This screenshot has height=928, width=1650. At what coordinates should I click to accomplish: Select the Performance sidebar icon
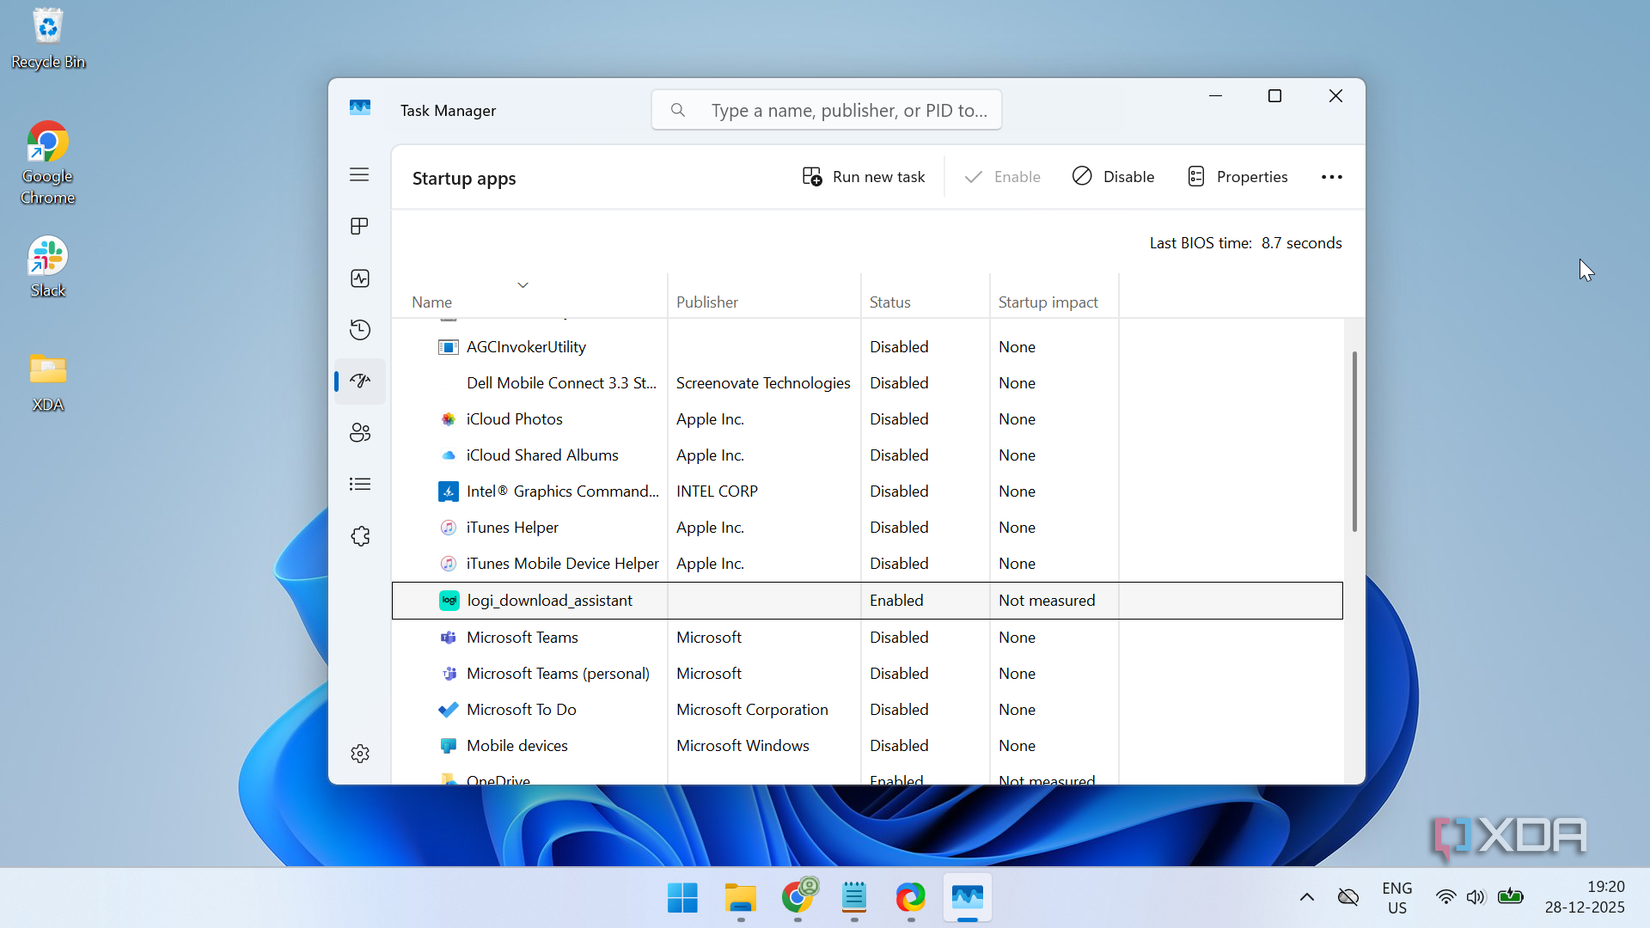(360, 278)
